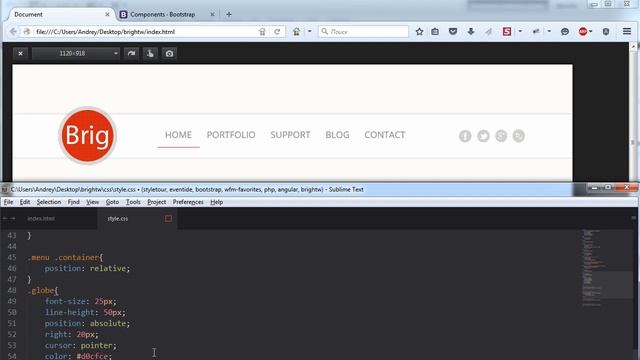This screenshot has width=640, height=360.
Task: Open the bookmarks list icon
Action: [x=435, y=31]
